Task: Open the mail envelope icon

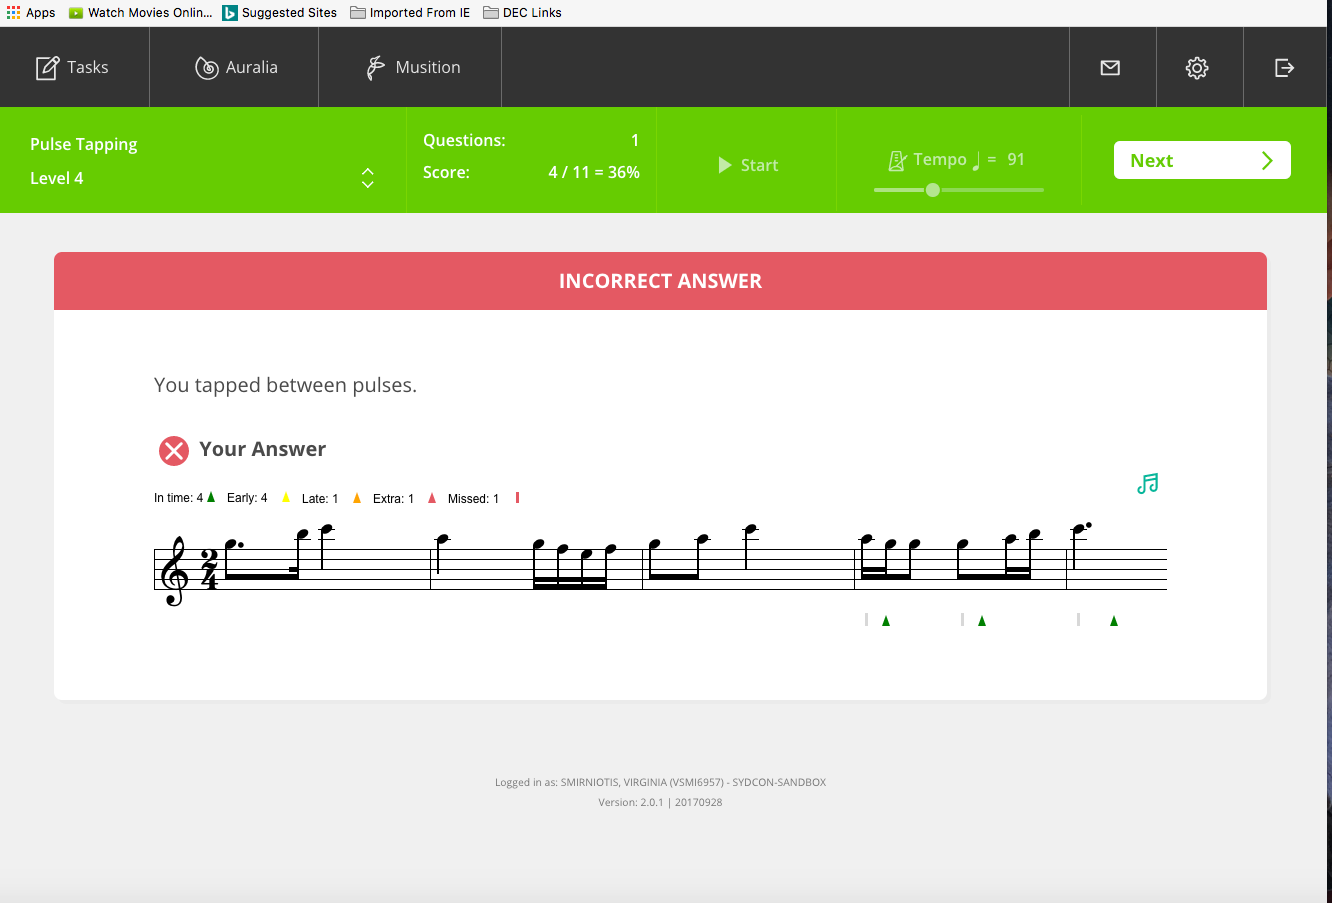Action: [x=1110, y=68]
